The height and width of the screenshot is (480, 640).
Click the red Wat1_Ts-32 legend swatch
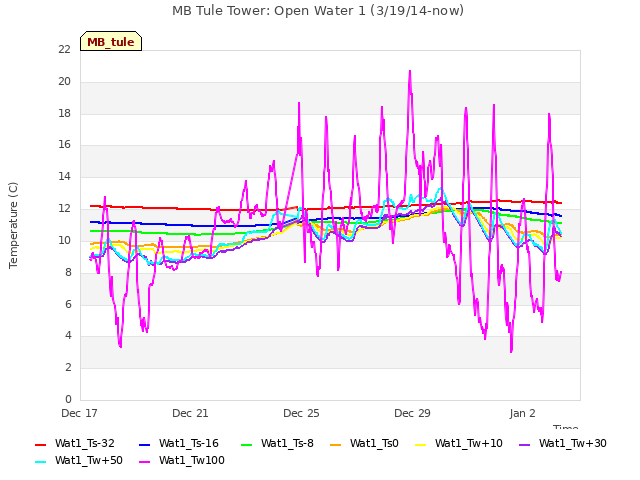click(40, 444)
